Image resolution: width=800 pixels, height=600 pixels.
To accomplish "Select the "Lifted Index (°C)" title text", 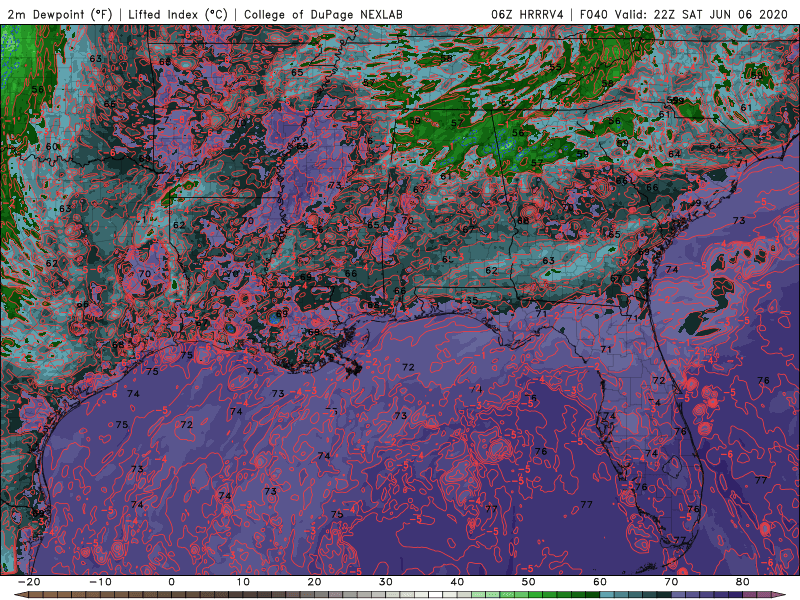I will [178, 14].
